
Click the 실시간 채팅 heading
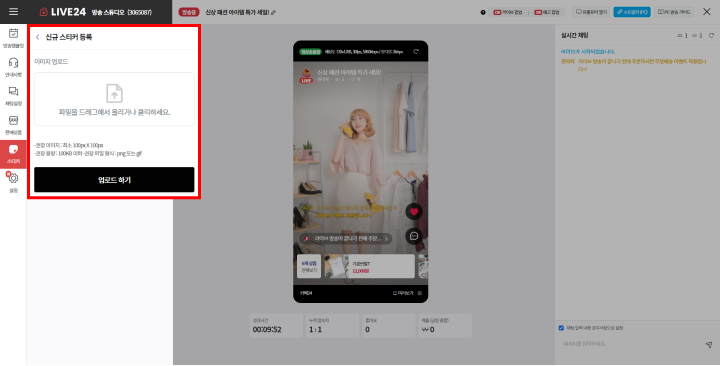coord(574,35)
